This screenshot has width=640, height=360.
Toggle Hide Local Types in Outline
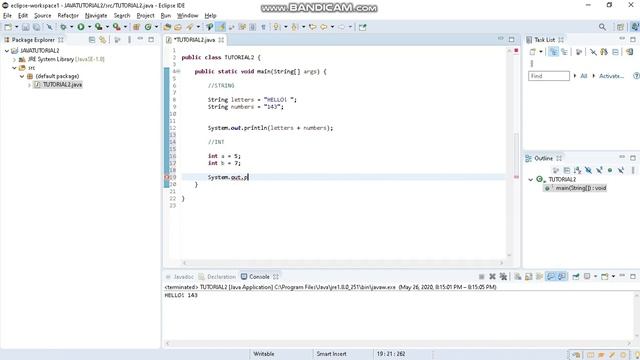coord(621,170)
